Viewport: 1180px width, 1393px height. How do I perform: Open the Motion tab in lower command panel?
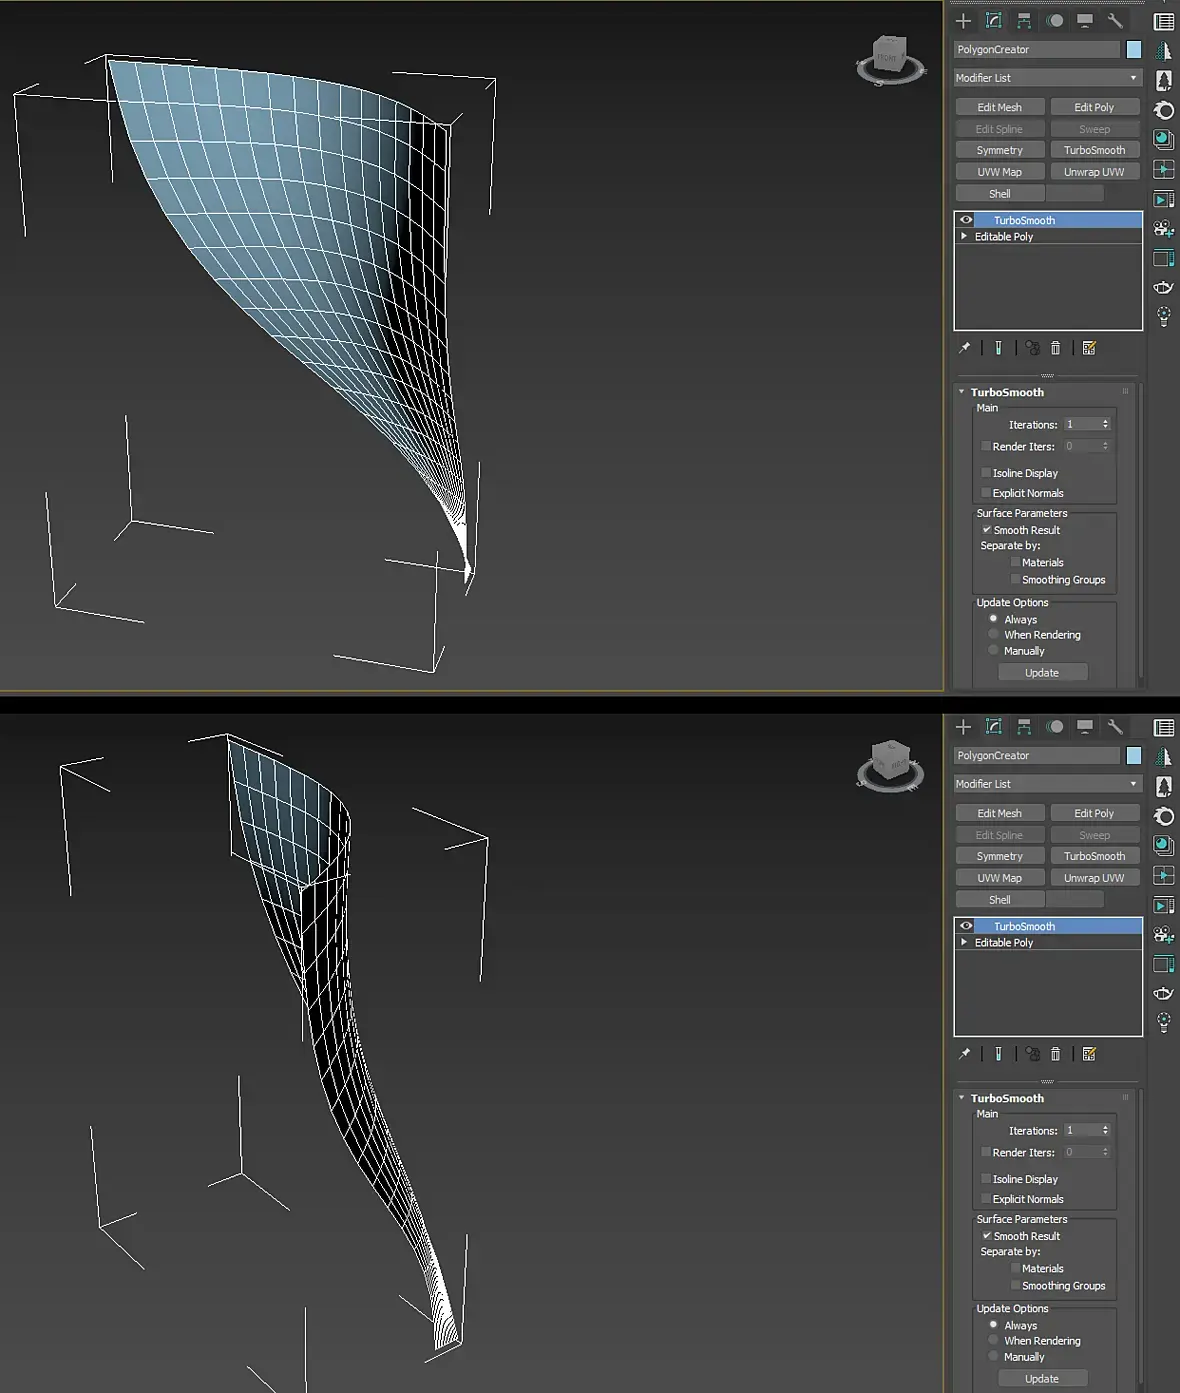(x=1055, y=727)
